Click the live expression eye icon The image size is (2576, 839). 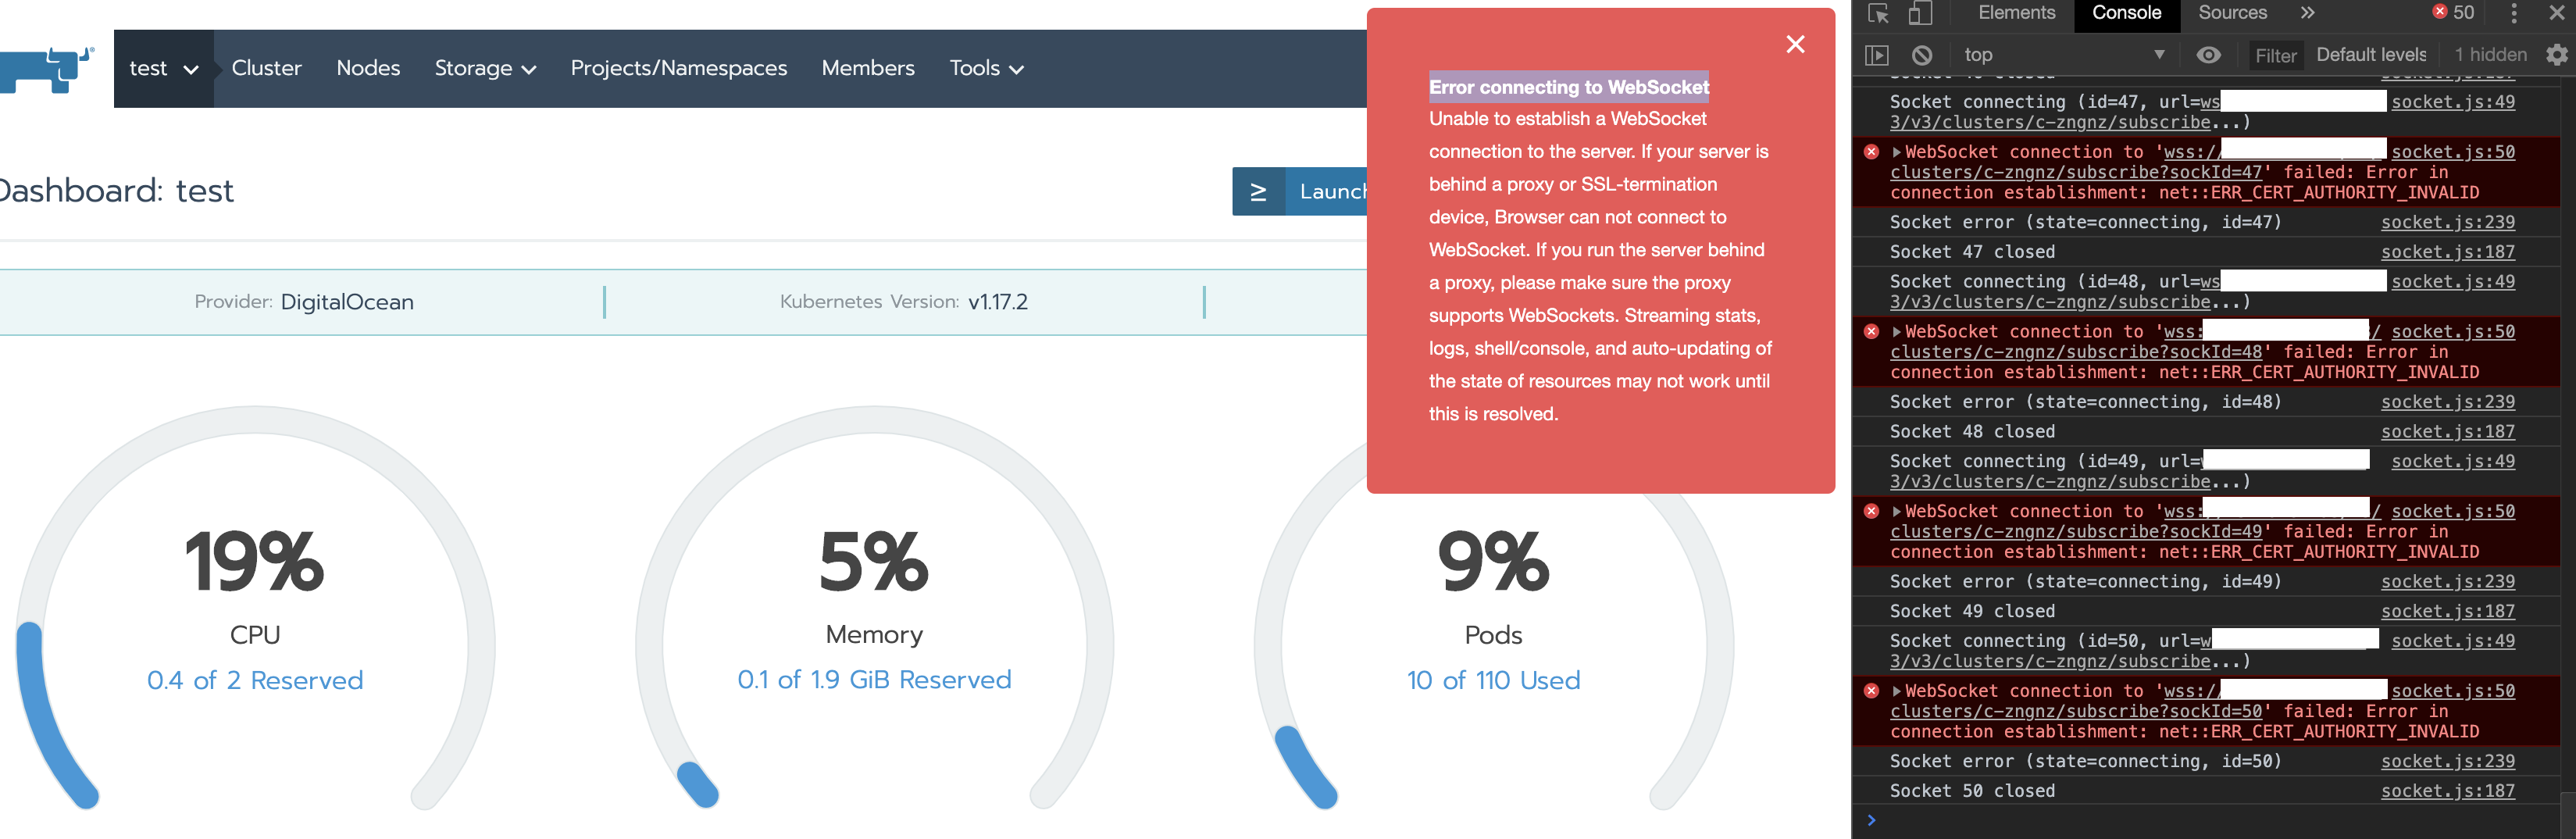[x=2208, y=55]
